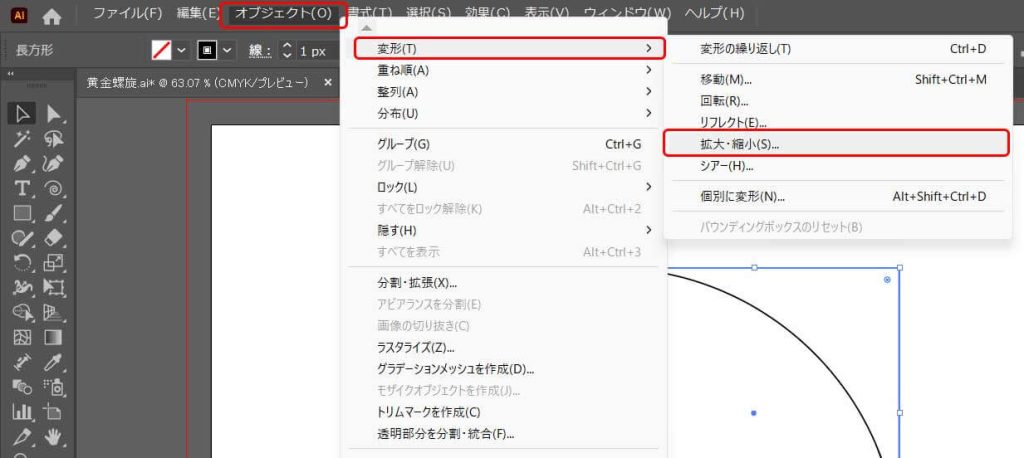
Task: Select the Magic Wand tool
Action: (22, 139)
